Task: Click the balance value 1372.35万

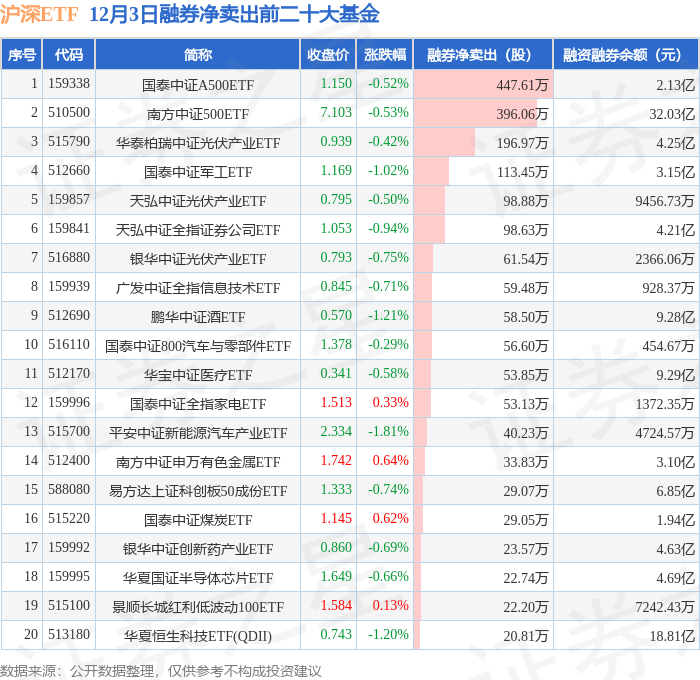Action: [664, 404]
